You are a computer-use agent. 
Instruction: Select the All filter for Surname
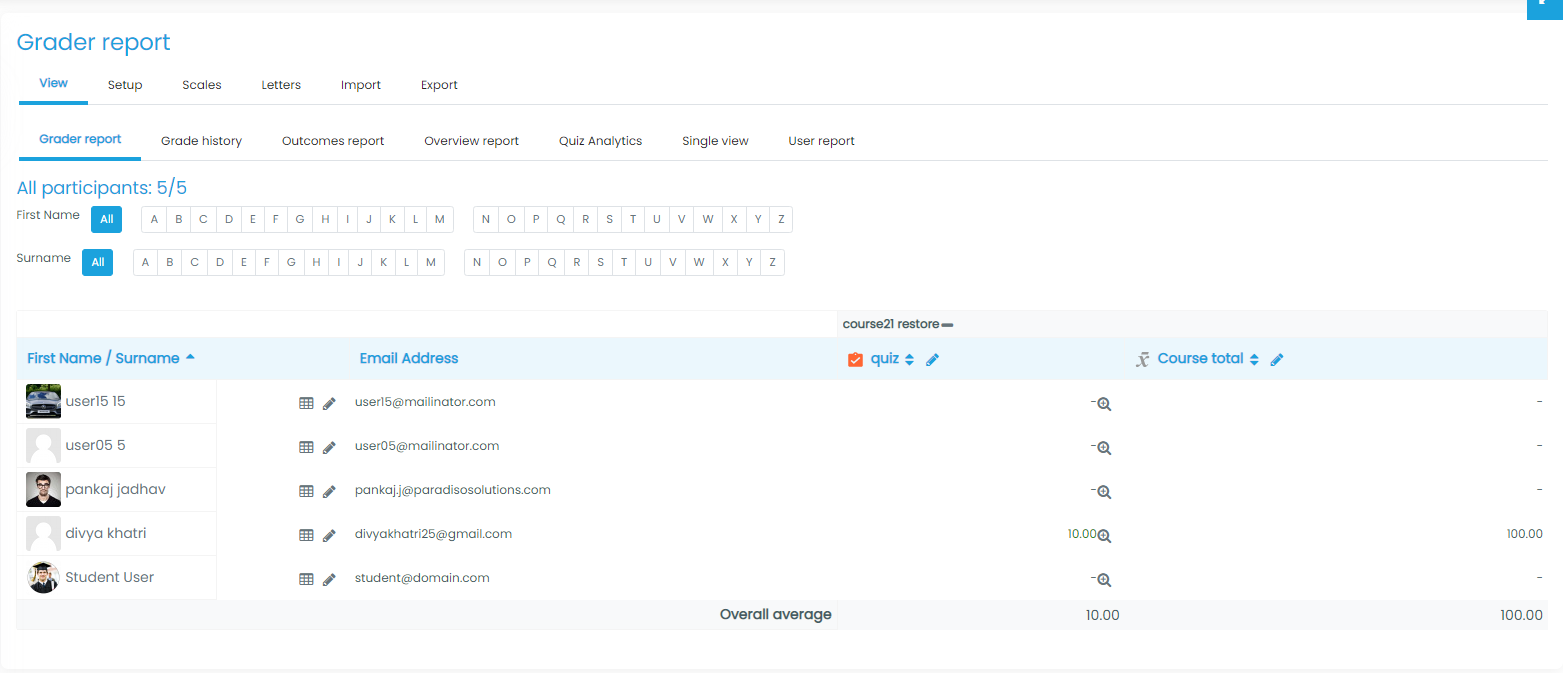click(98, 262)
